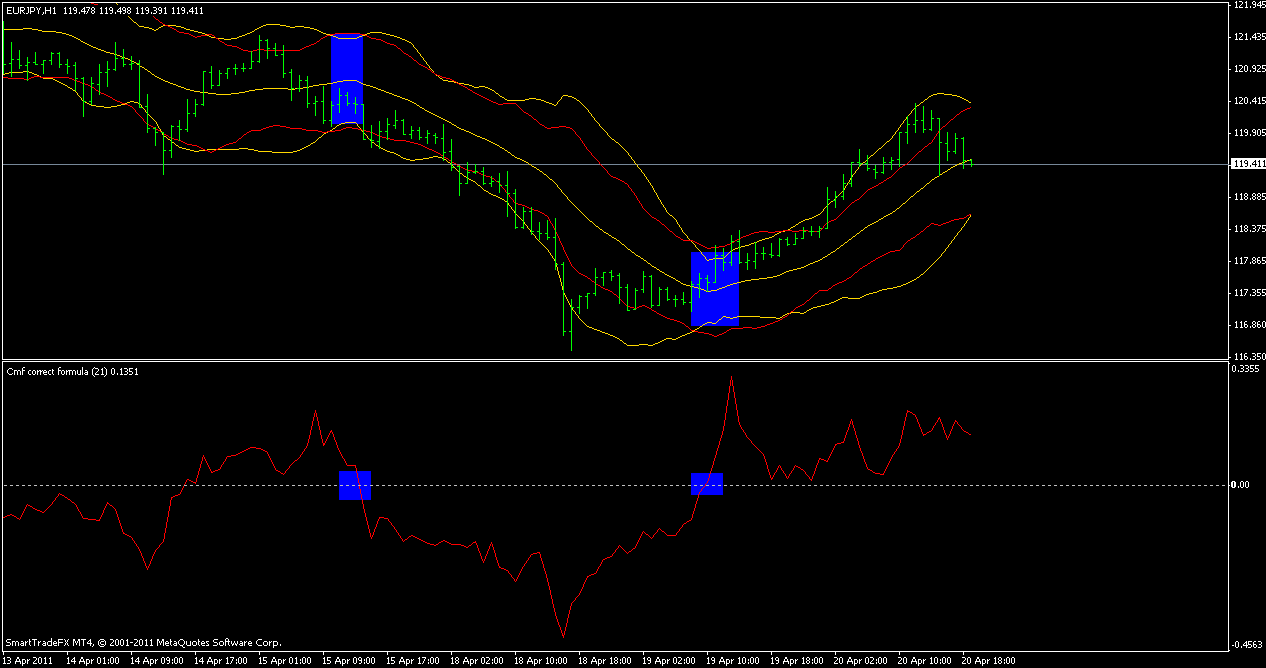Click the 0.3355 value on CMF scale

1246,369
